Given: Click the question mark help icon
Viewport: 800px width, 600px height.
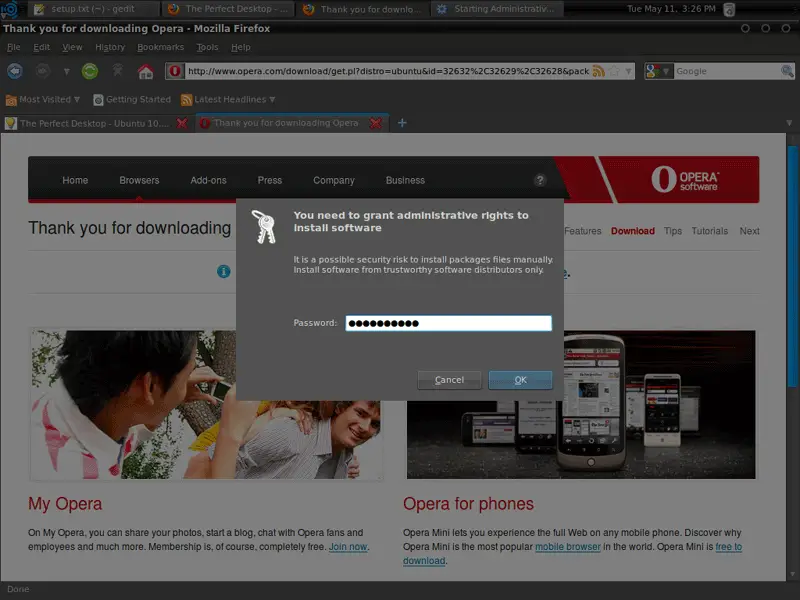Looking at the screenshot, I should (x=540, y=180).
